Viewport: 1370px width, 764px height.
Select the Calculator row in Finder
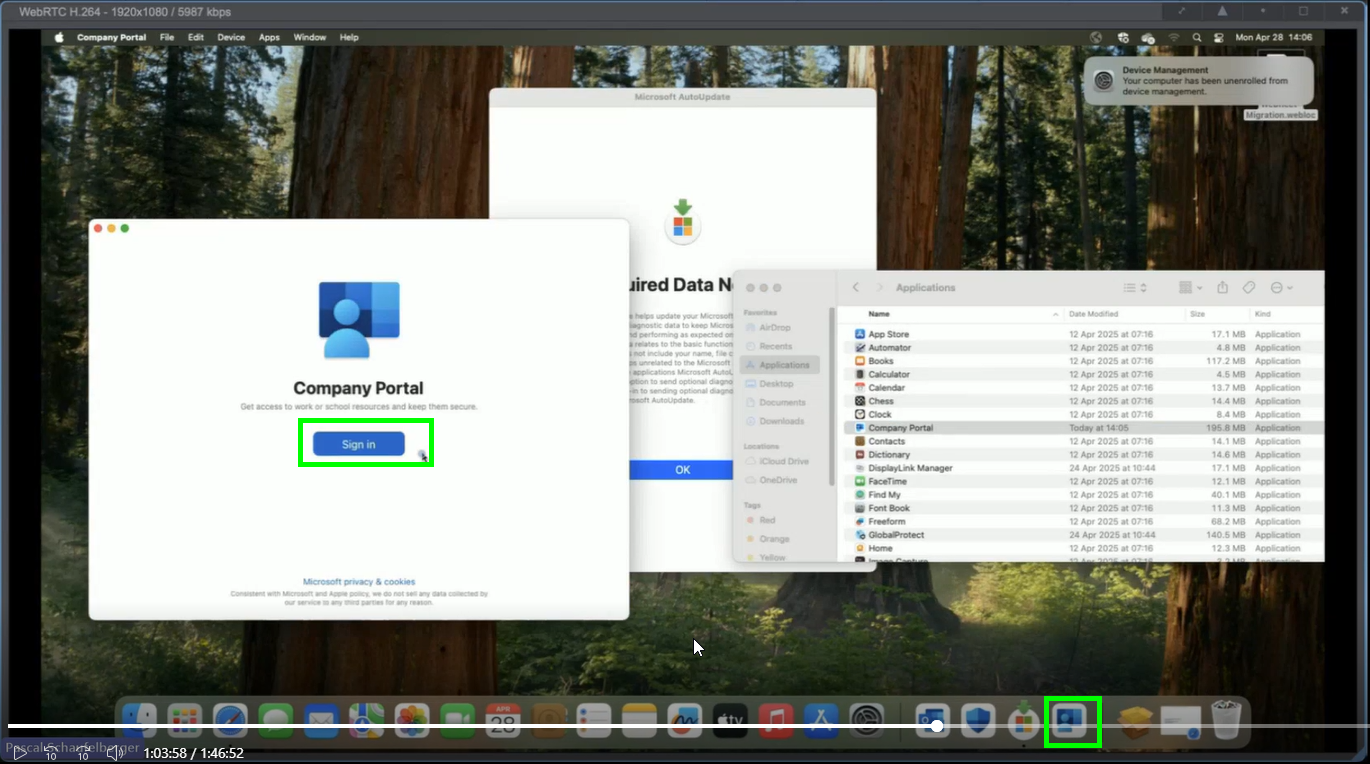[x=1084, y=374]
